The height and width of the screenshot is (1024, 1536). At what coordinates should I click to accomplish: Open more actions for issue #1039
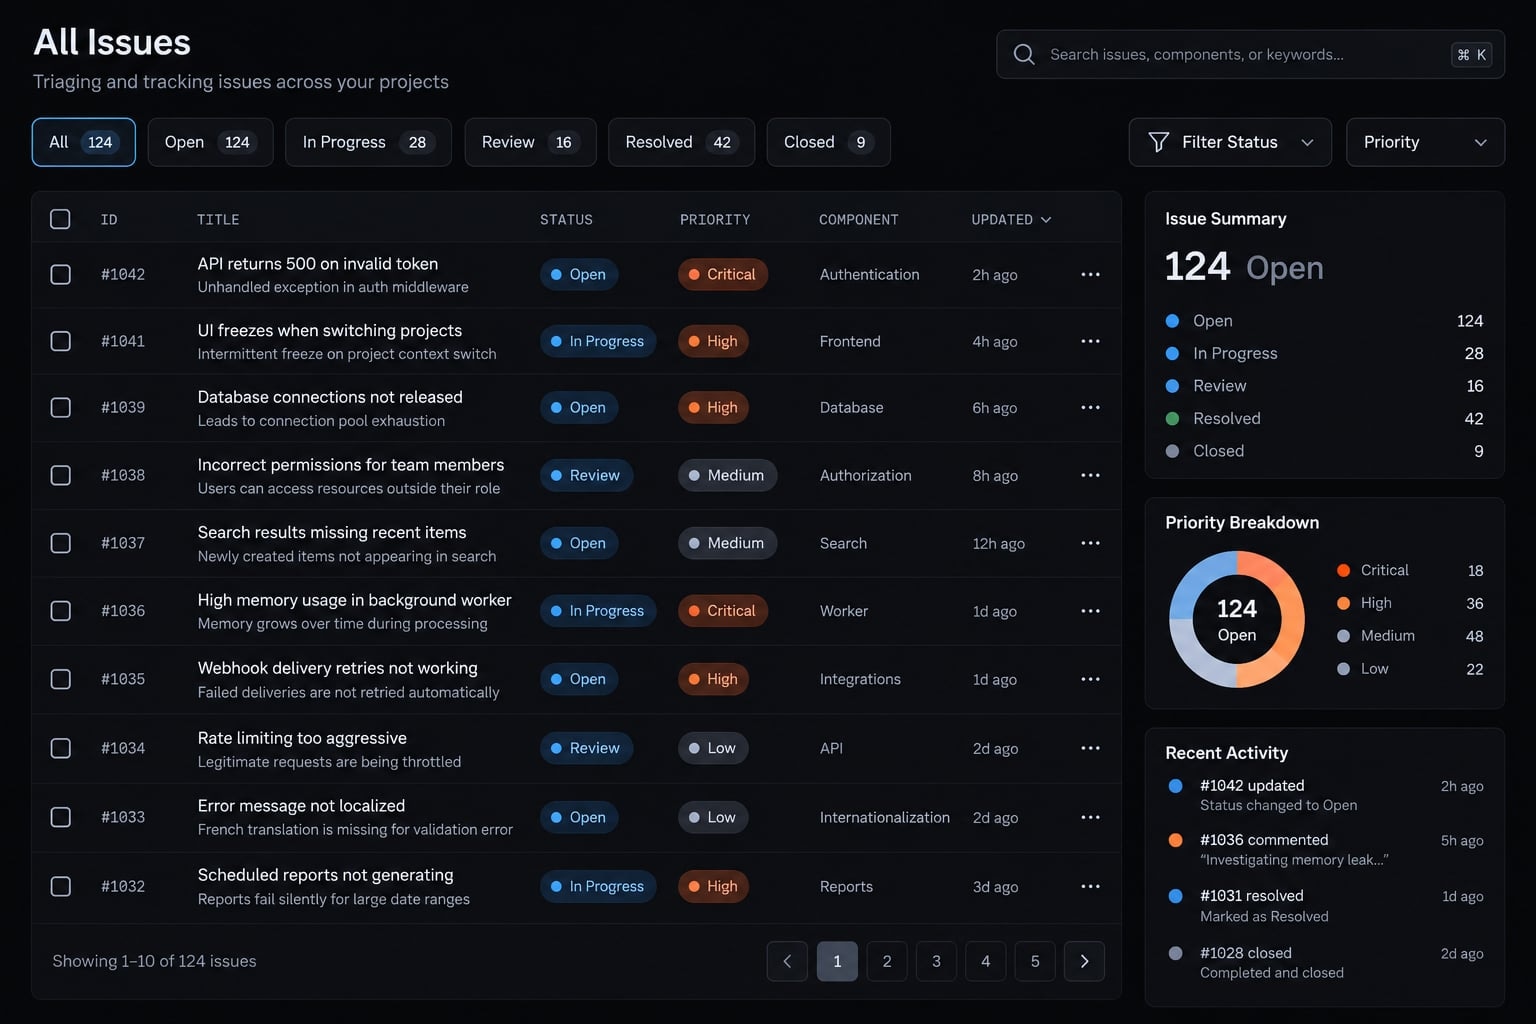coord(1090,407)
